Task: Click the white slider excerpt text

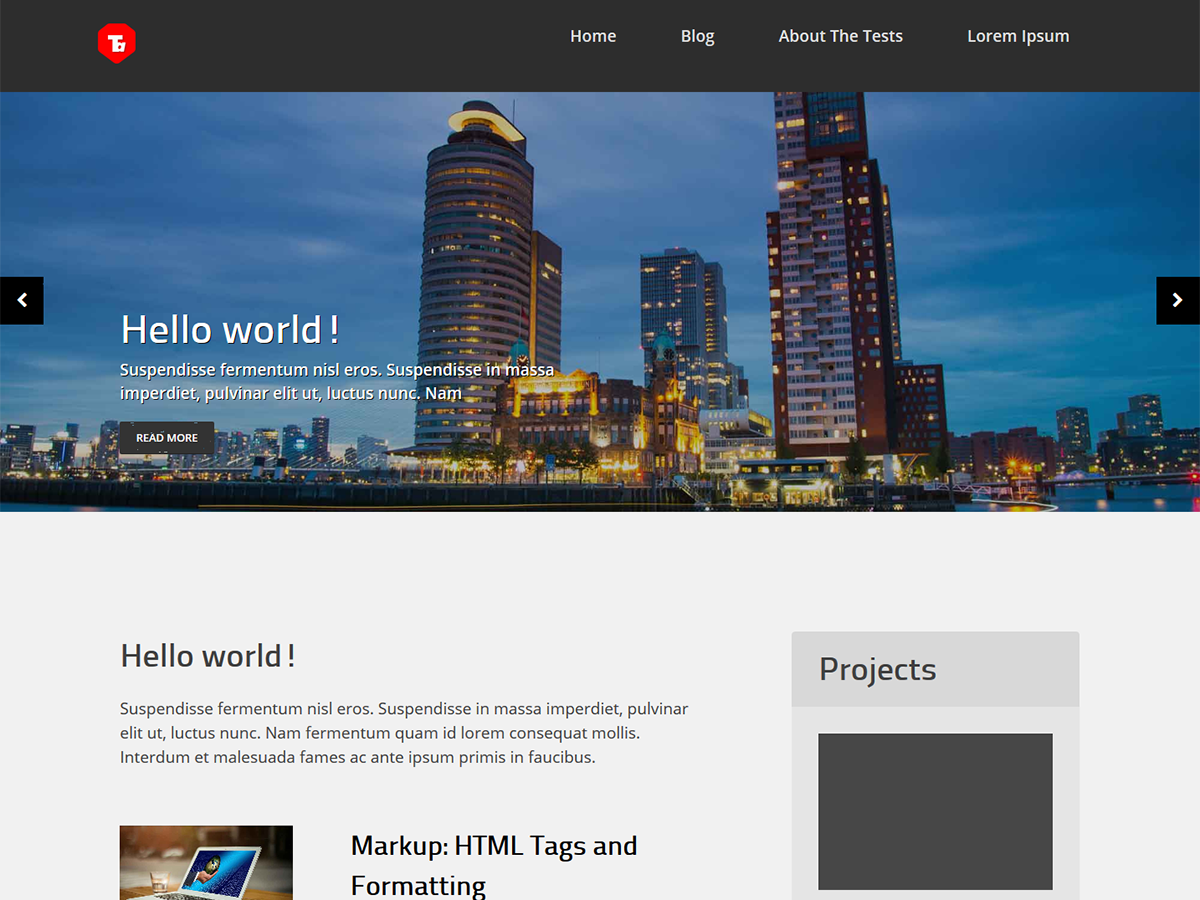Action: click(336, 382)
